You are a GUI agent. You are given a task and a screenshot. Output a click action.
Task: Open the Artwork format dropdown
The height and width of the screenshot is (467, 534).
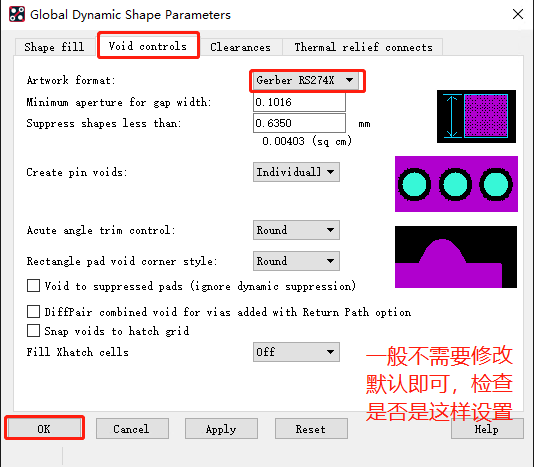point(306,80)
